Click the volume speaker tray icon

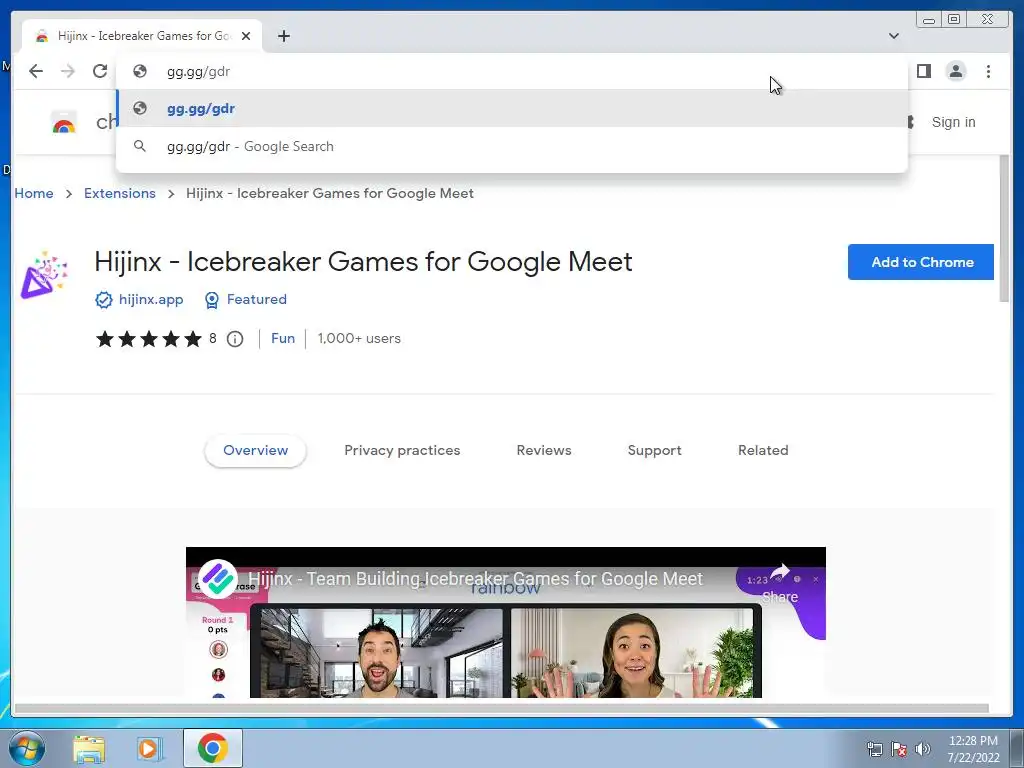922,749
